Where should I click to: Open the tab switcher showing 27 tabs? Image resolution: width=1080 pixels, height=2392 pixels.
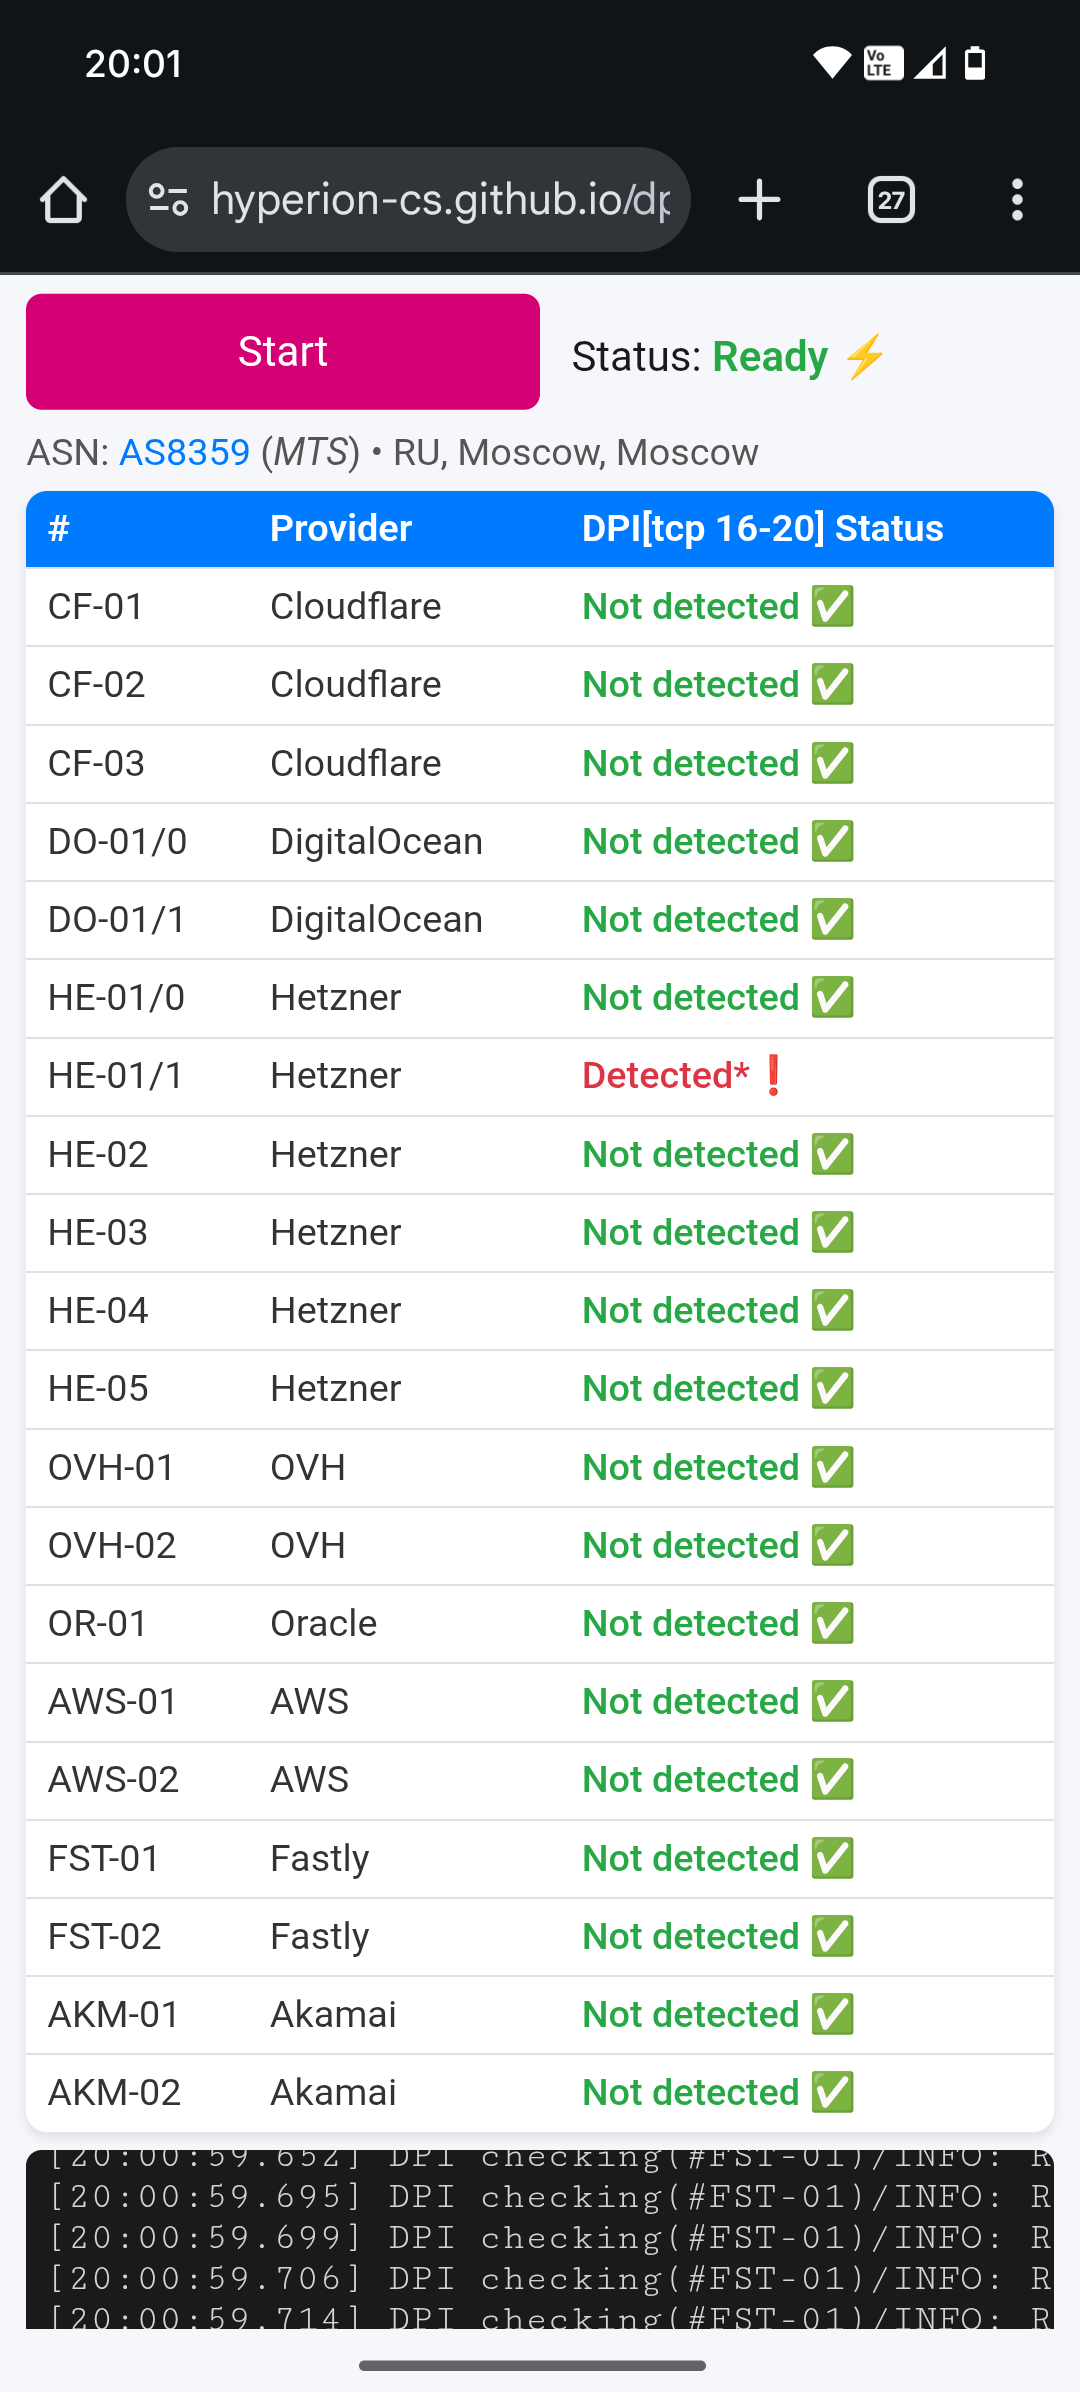click(891, 200)
